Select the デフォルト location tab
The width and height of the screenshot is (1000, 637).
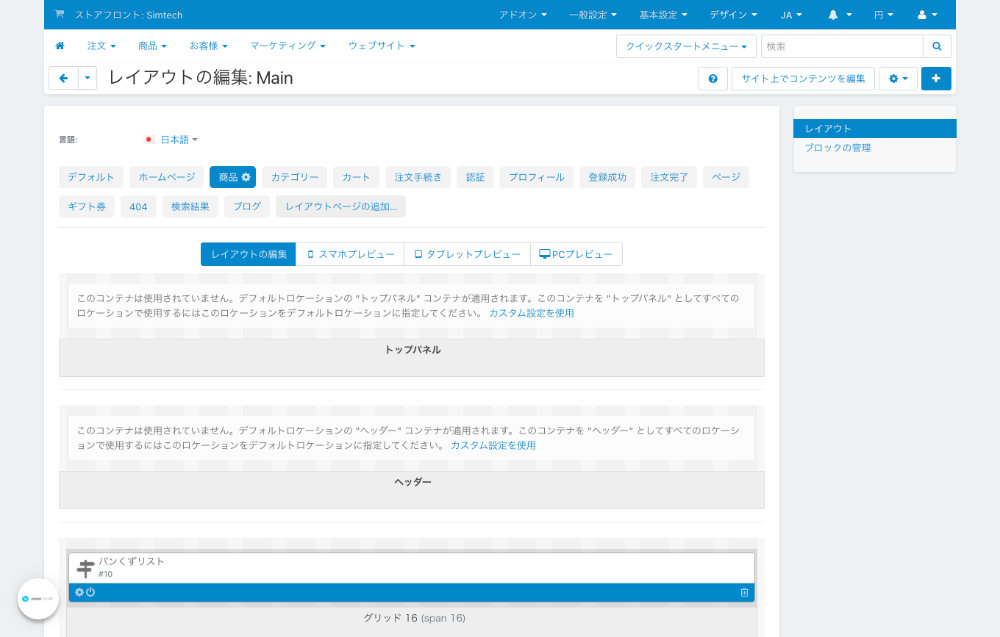pyautogui.click(x=91, y=177)
